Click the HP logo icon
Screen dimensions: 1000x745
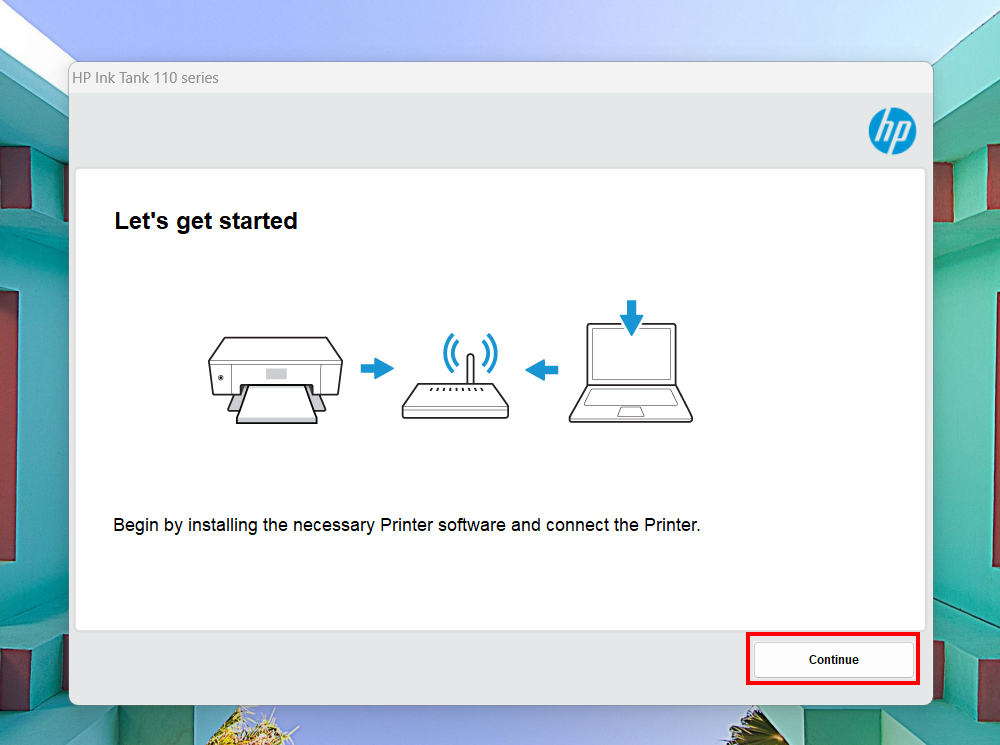(892, 131)
